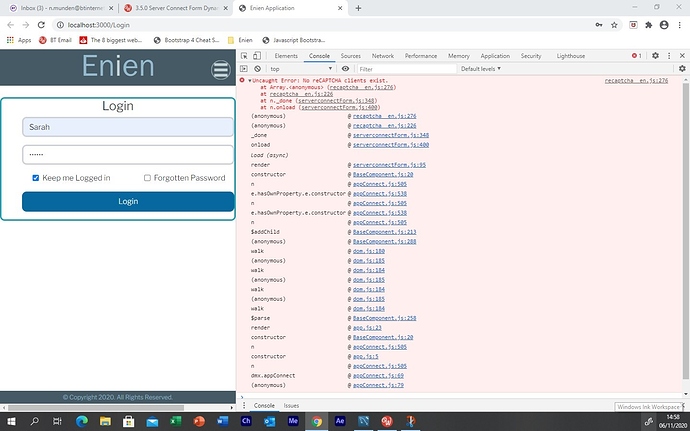Show the console sidebar icon
The width and height of the screenshot is (690, 431).
point(244,69)
